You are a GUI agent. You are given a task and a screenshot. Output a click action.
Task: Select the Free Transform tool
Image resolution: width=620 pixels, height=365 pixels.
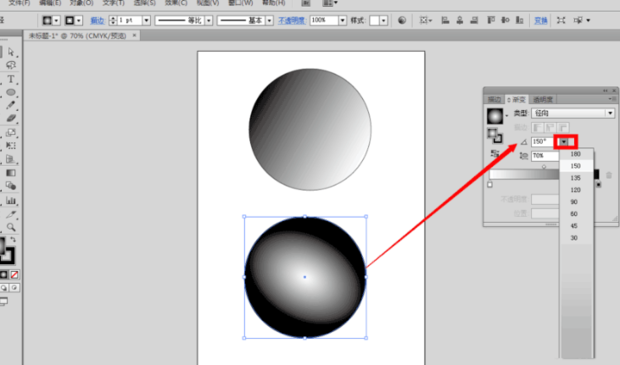click(x=11, y=146)
